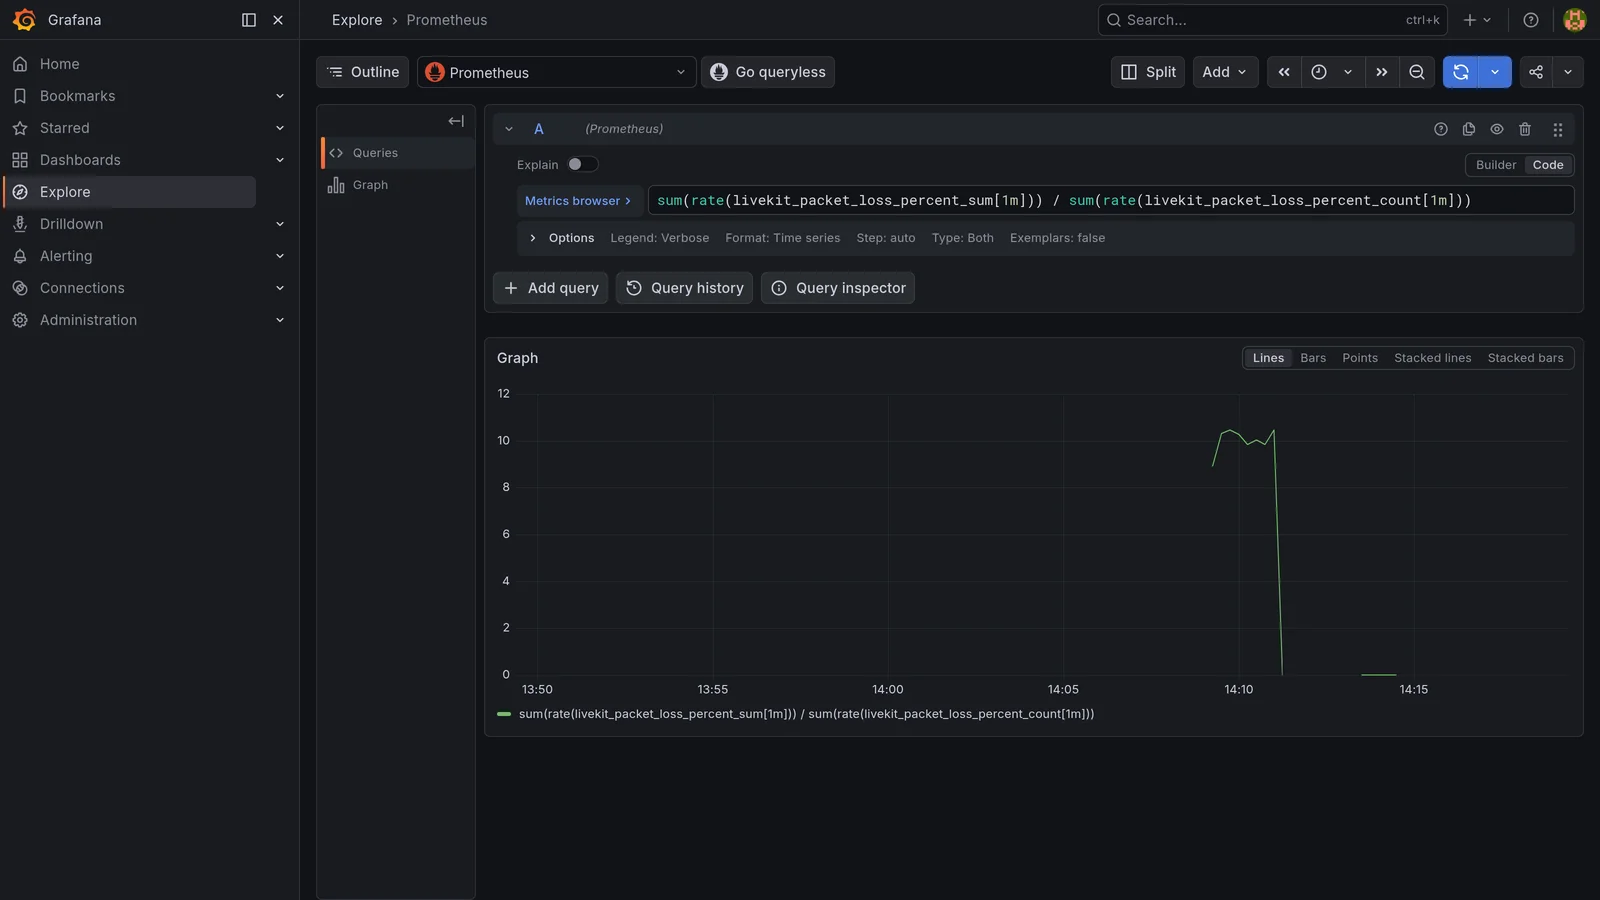Open the help icon
The image size is (1600, 900).
pos(1530,20)
